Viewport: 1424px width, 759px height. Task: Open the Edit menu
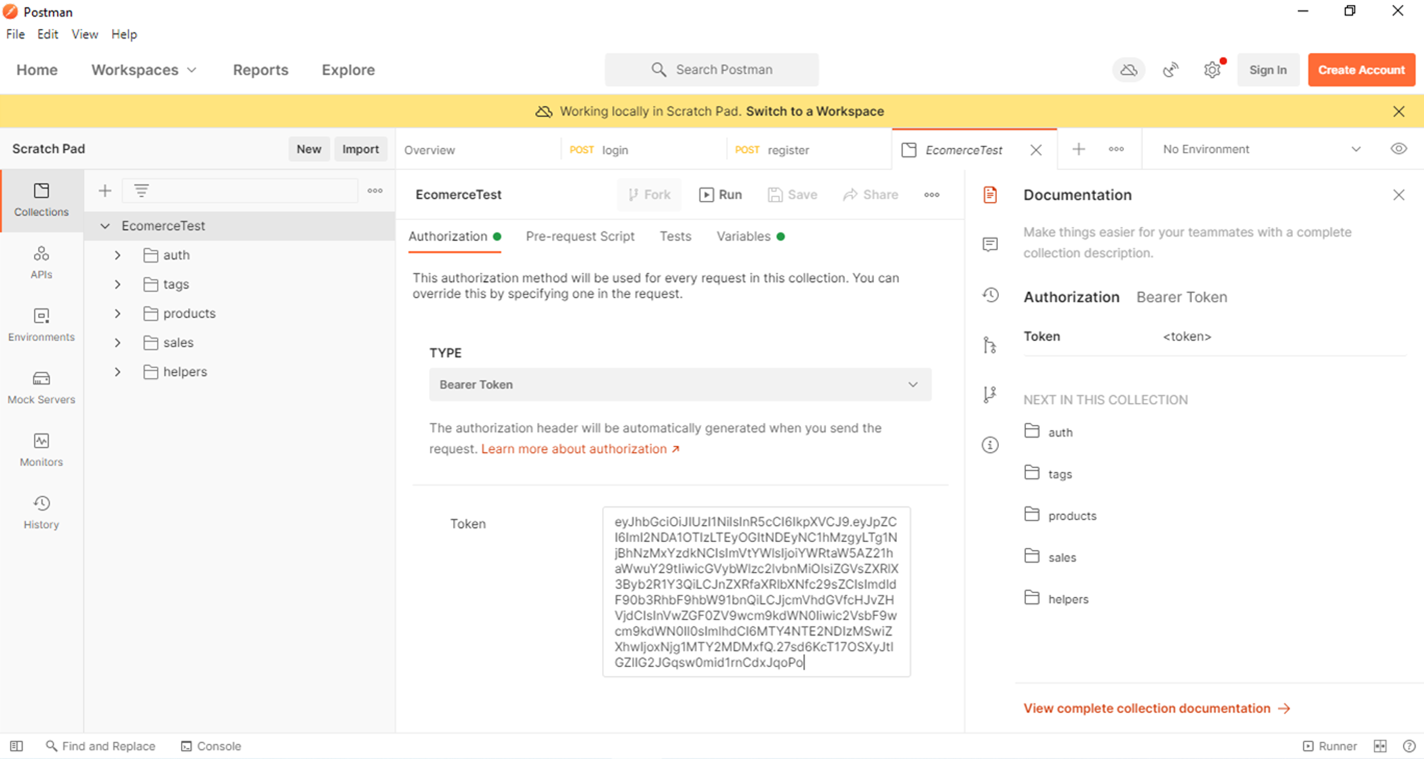pyautogui.click(x=48, y=34)
